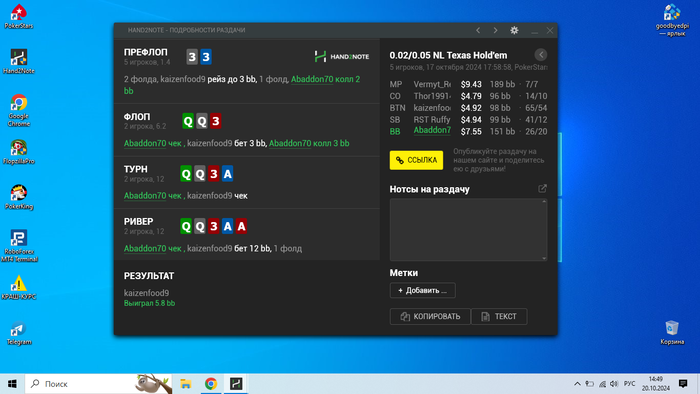Click winner name kaizenfood9 in result

point(146,293)
